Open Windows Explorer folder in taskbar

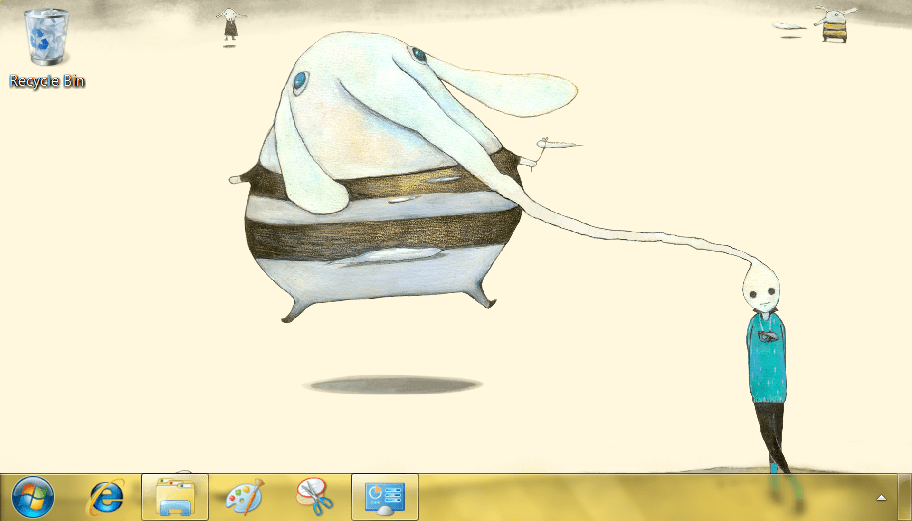(x=175, y=498)
